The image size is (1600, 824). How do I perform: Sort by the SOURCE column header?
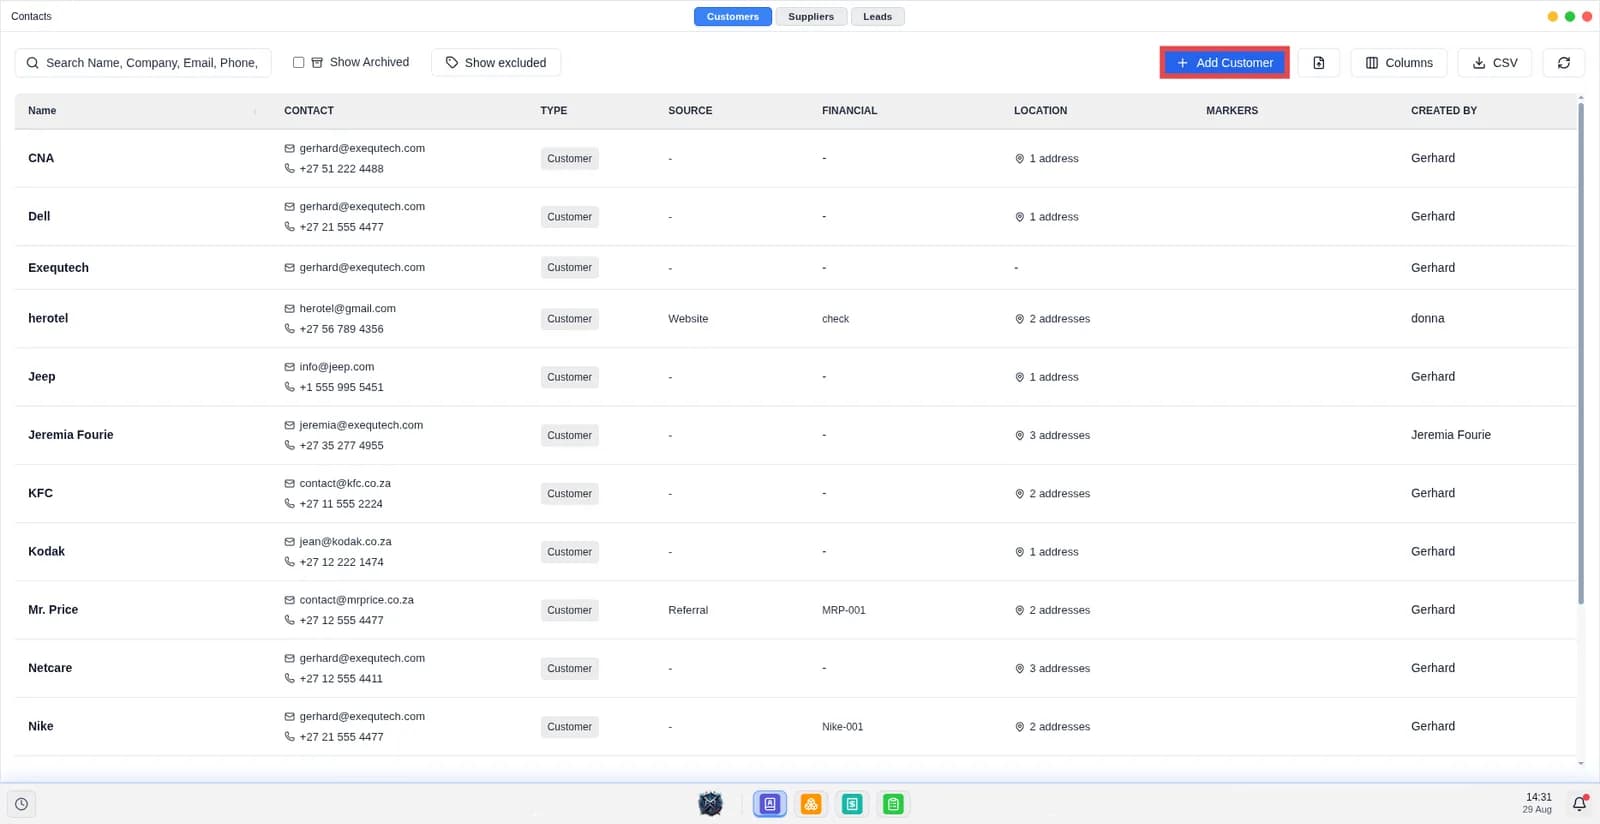tap(690, 111)
